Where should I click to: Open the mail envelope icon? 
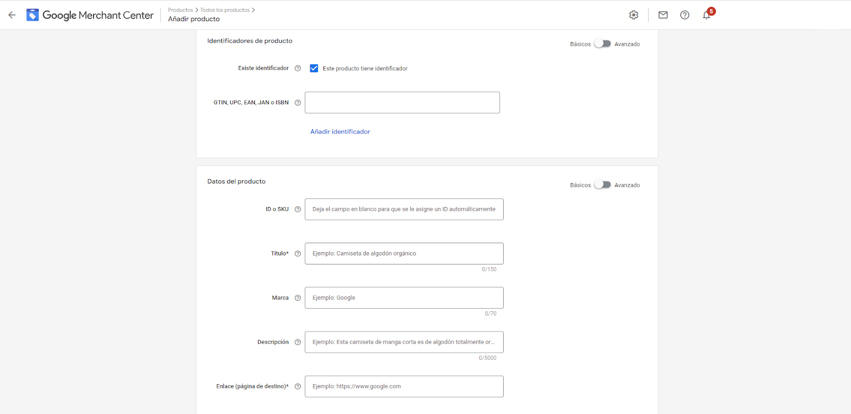(663, 15)
